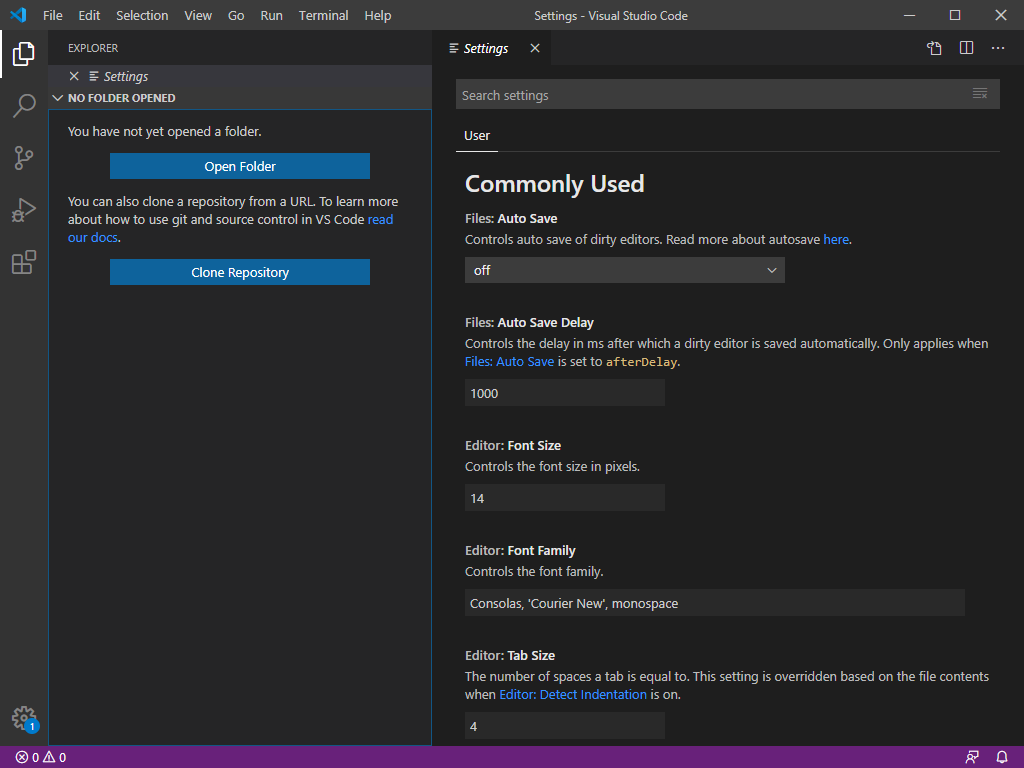Screen dimensions: 1024x768
Task: Click the 'Editor: Font Size' setting title
Action: tap(513, 445)
